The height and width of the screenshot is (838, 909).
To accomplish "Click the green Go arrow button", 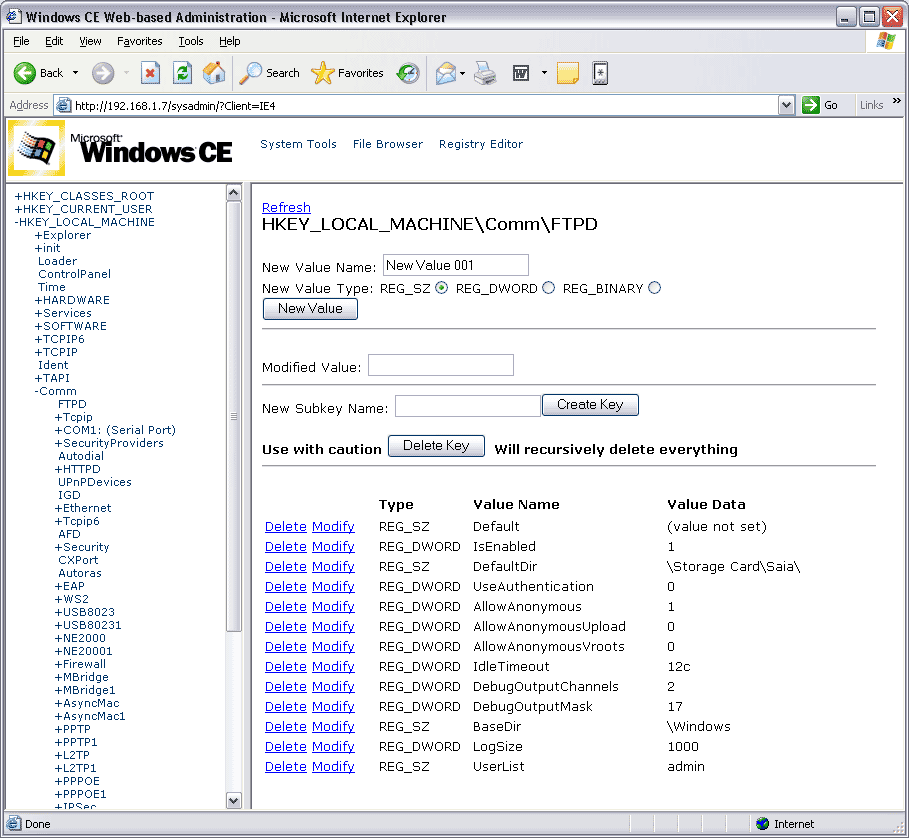I will [810, 105].
